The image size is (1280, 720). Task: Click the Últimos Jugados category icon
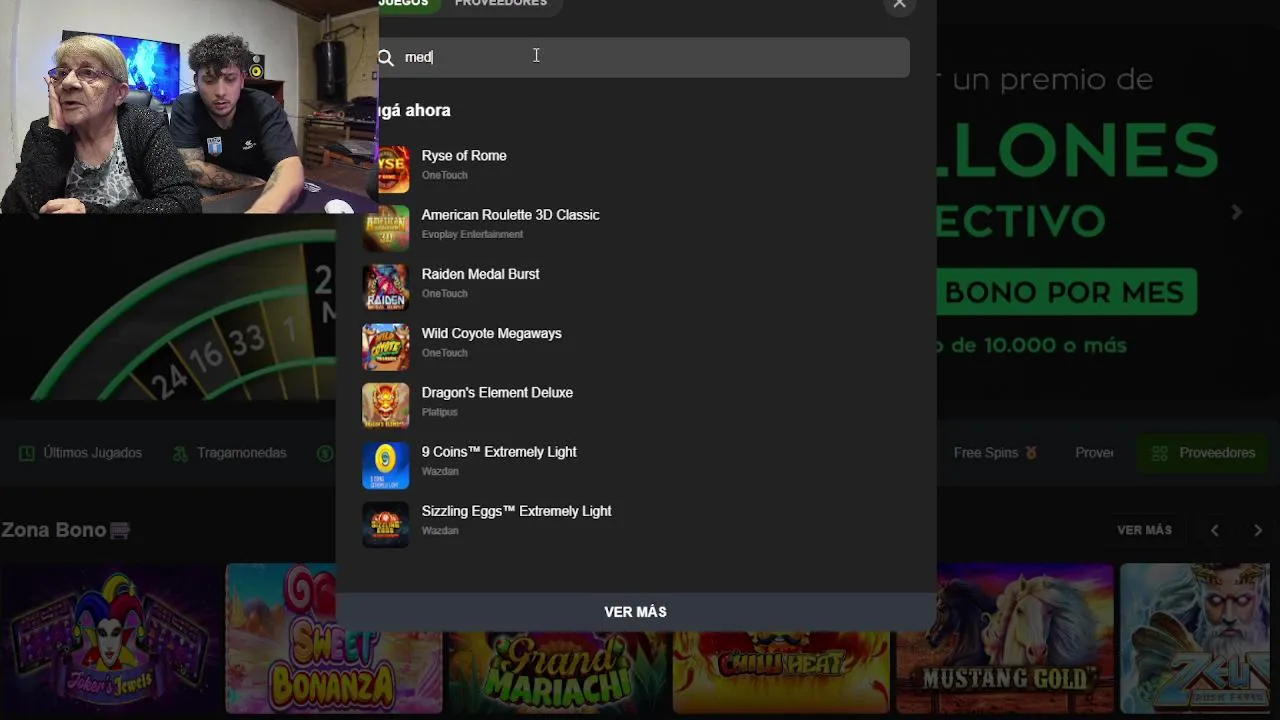click(27, 453)
